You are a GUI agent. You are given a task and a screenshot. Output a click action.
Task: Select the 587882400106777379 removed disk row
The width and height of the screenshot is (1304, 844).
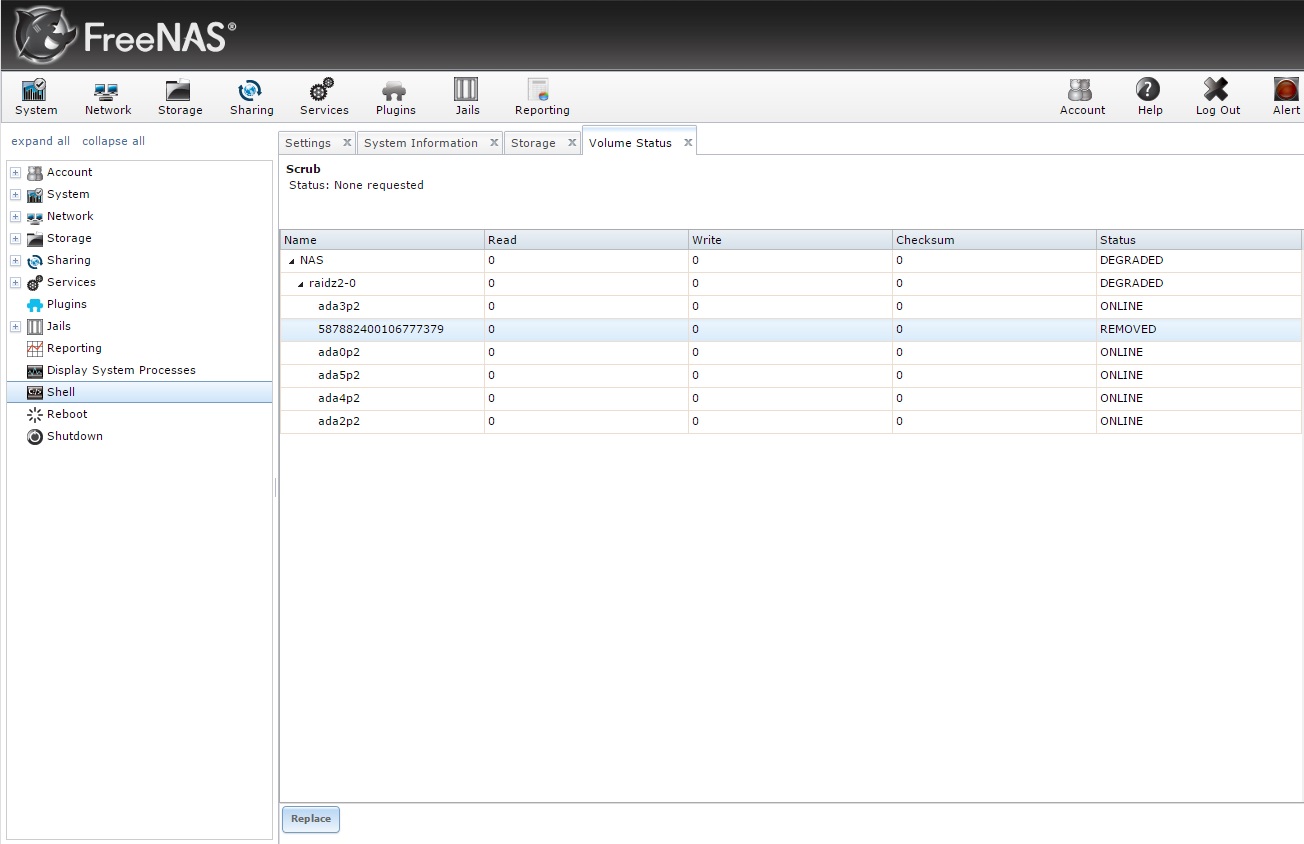(x=791, y=330)
